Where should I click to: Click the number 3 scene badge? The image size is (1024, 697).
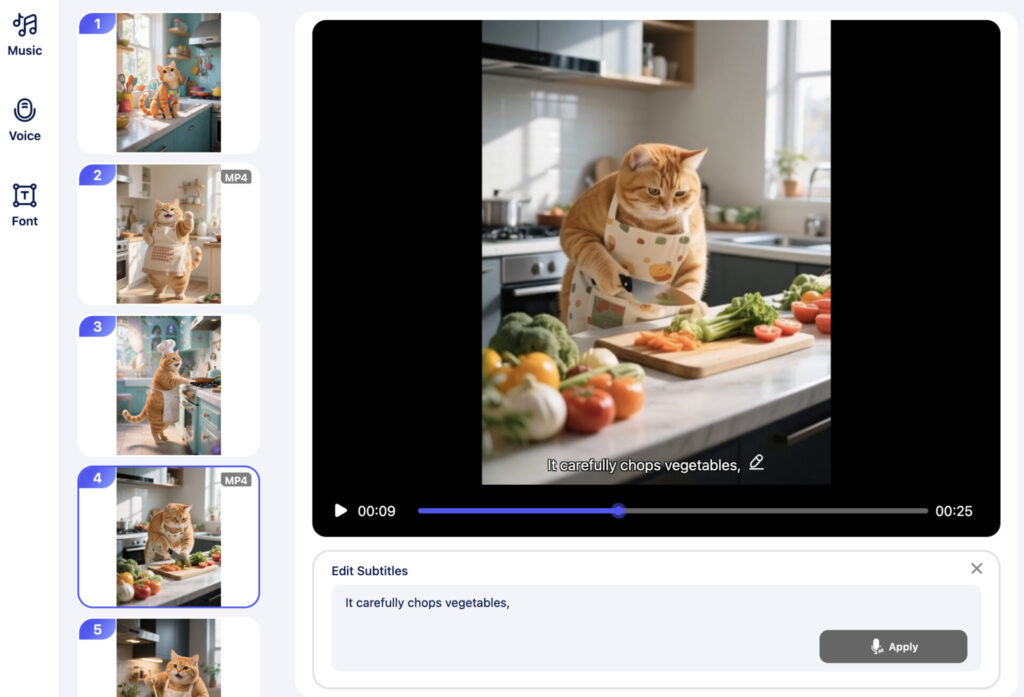click(x=97, y=326)
